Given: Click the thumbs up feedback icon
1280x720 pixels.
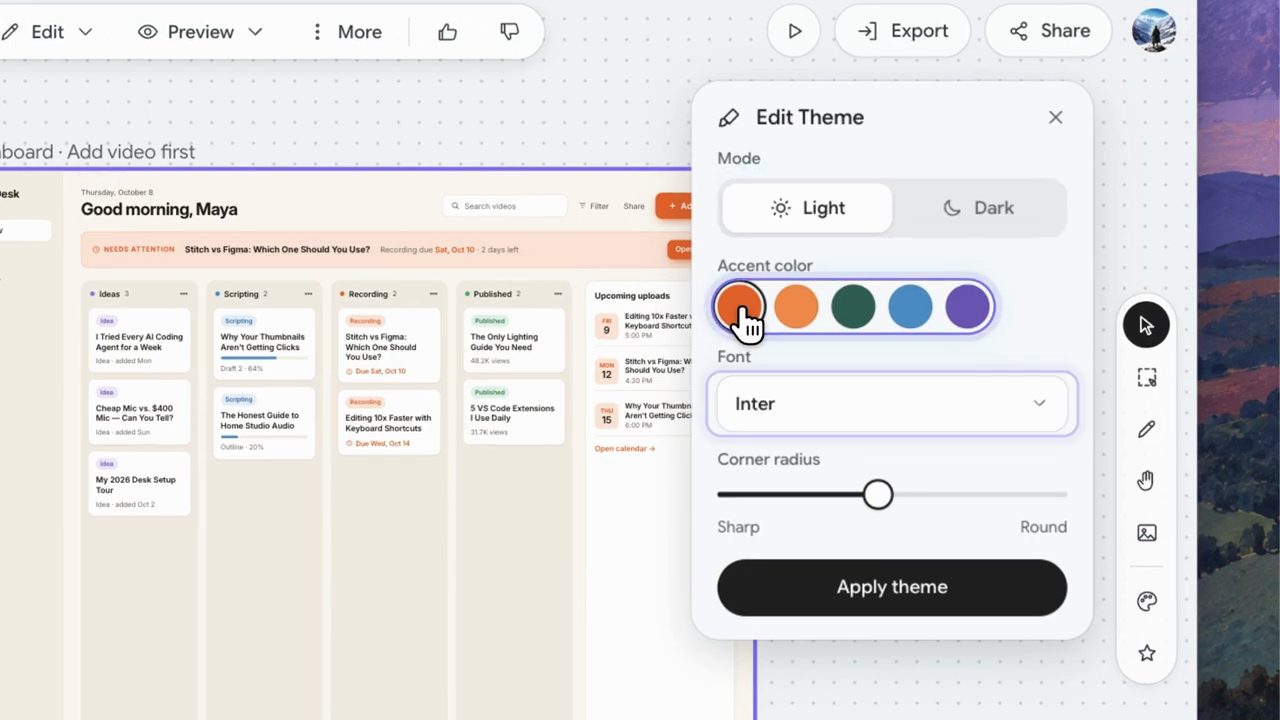Looking at the screenshot, I should [447, 32].
